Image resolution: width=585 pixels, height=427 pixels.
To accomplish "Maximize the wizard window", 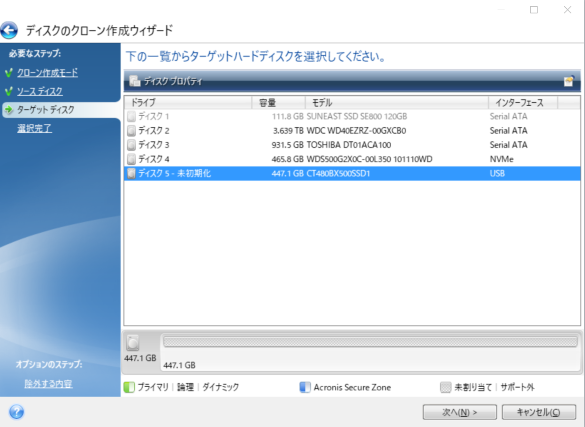I will 534,10.
